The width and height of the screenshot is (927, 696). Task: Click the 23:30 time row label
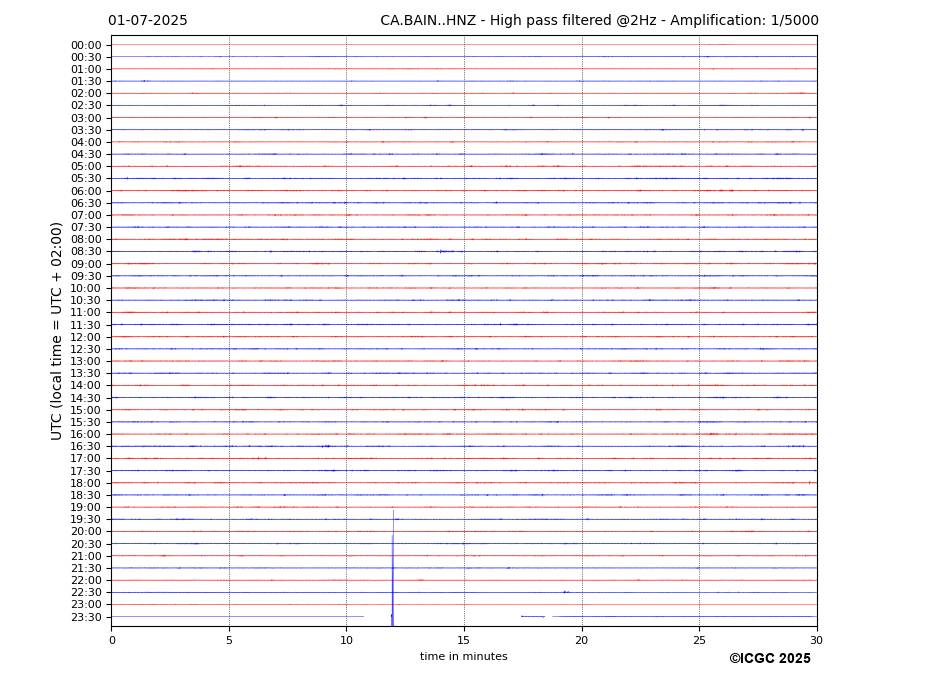(86, 617)
